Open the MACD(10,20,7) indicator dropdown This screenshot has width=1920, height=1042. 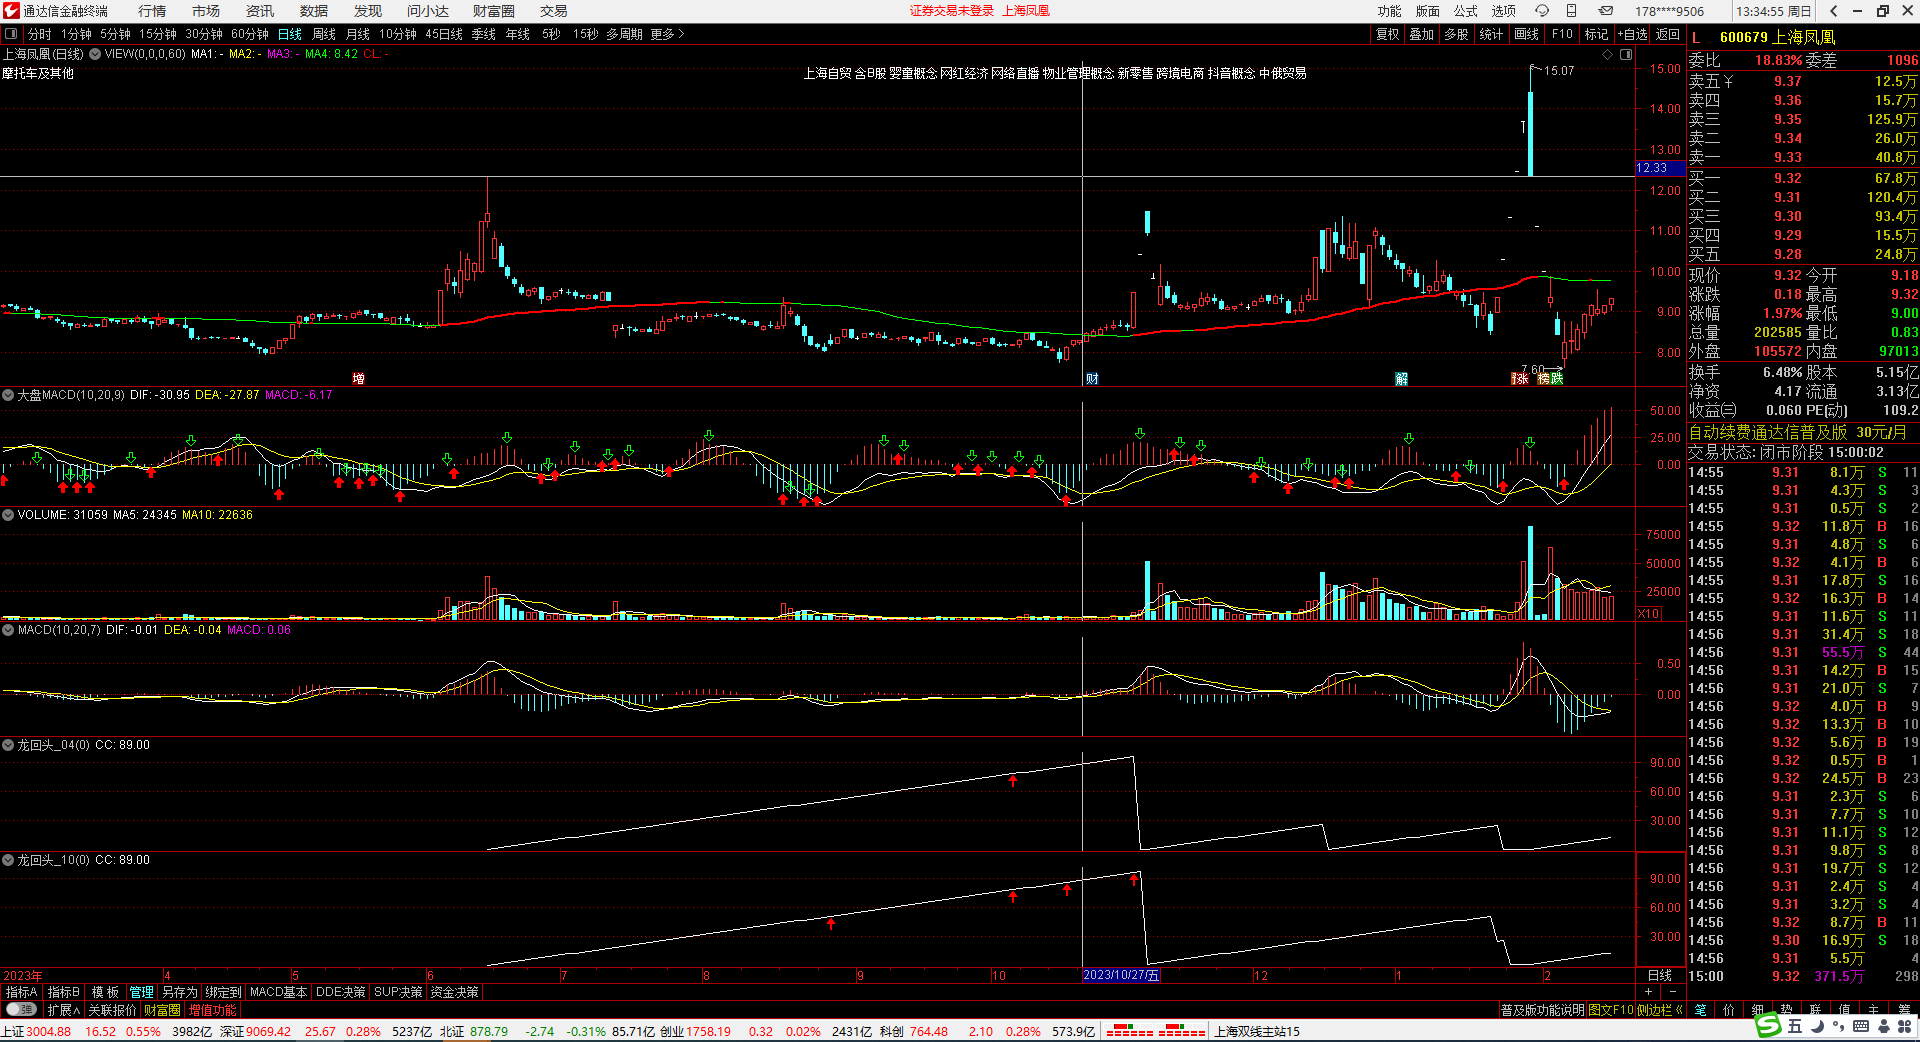[8, 630]
